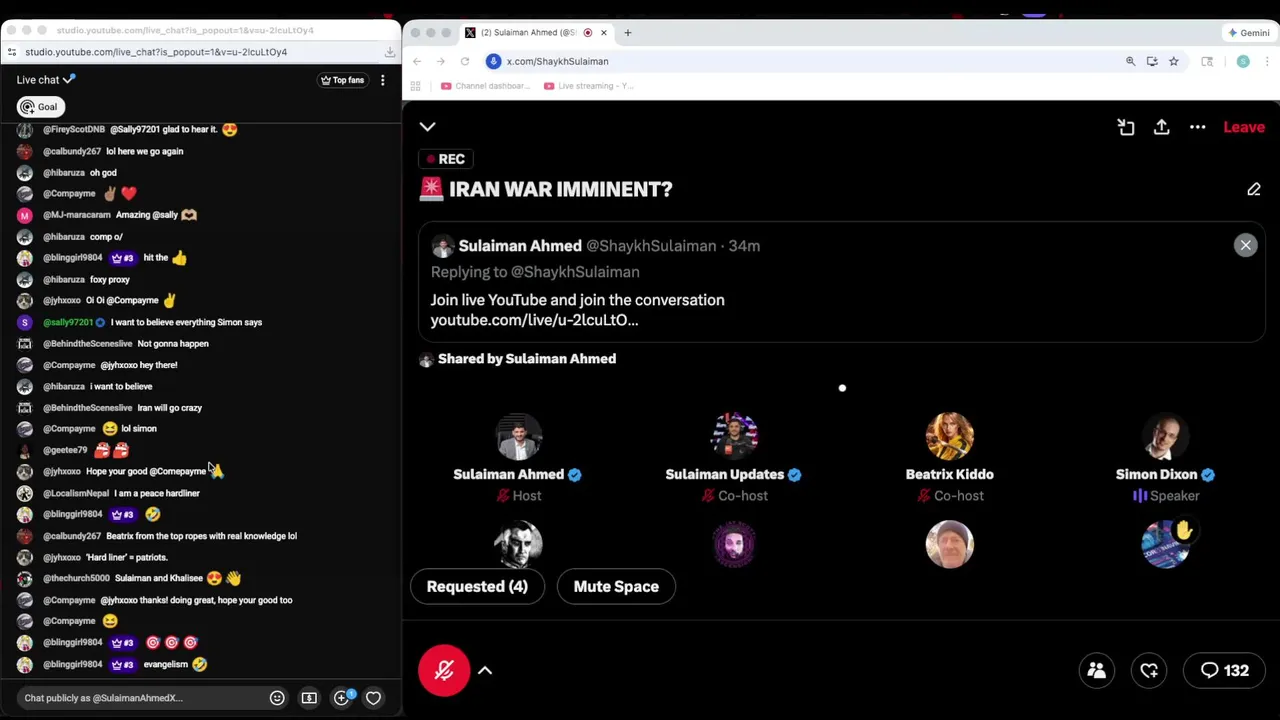Go back in the X browser window
The height and width of the screenshot is (720, 1280).
(417, 61)
